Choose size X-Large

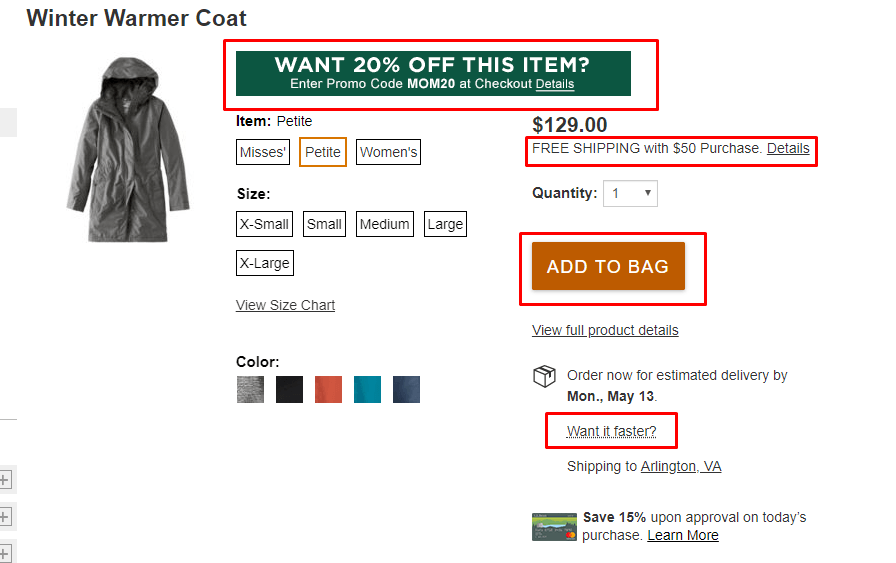point(264,263)
